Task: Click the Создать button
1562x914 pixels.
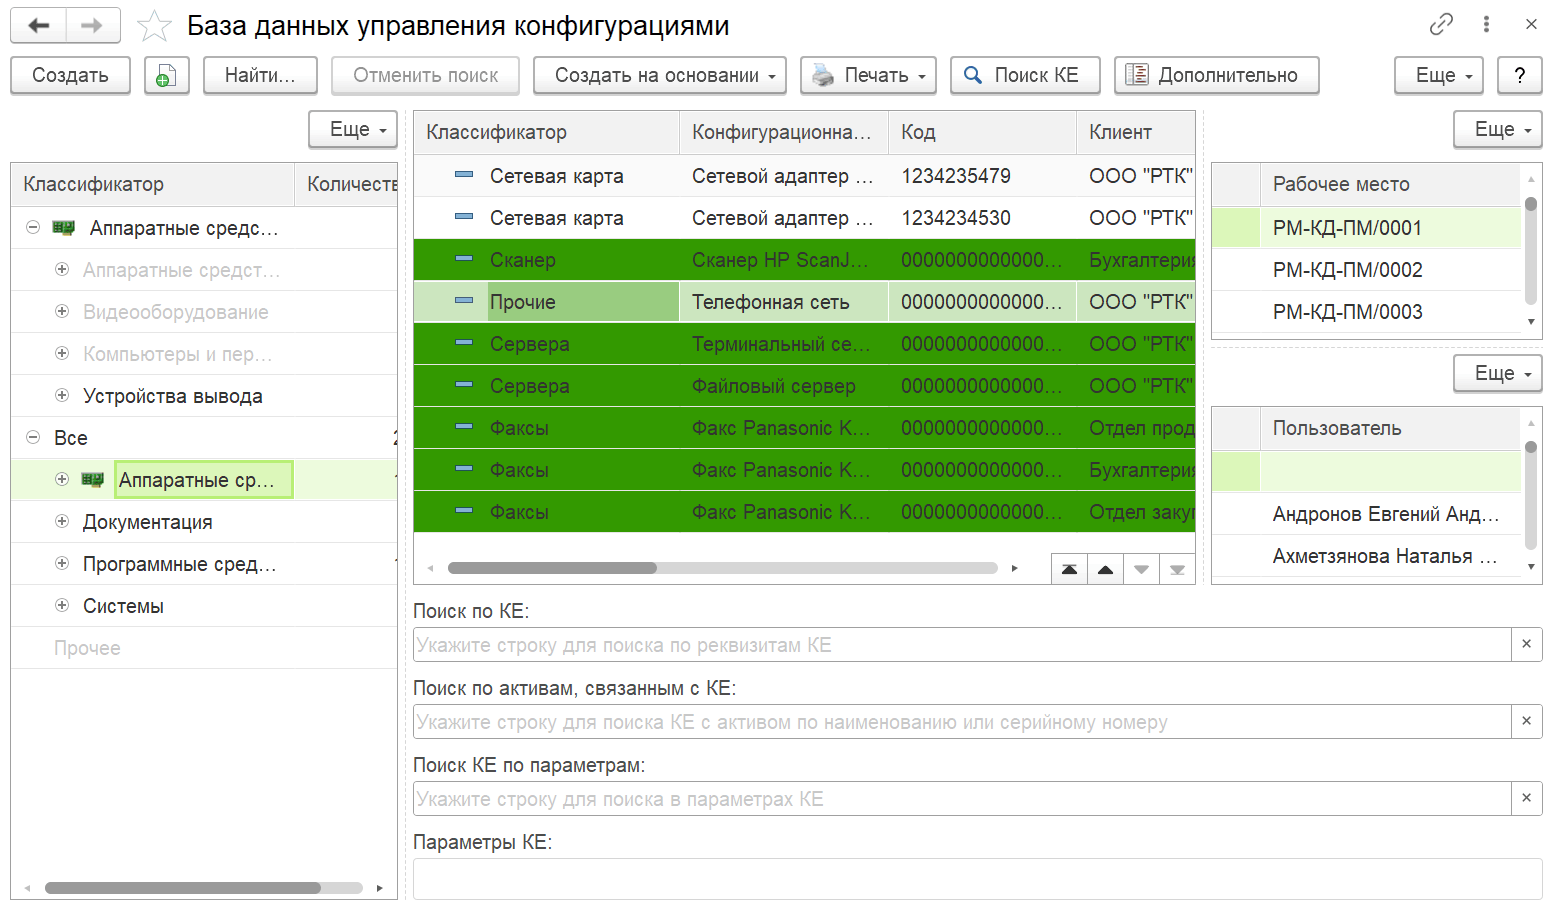Action: tap(70, 75)
